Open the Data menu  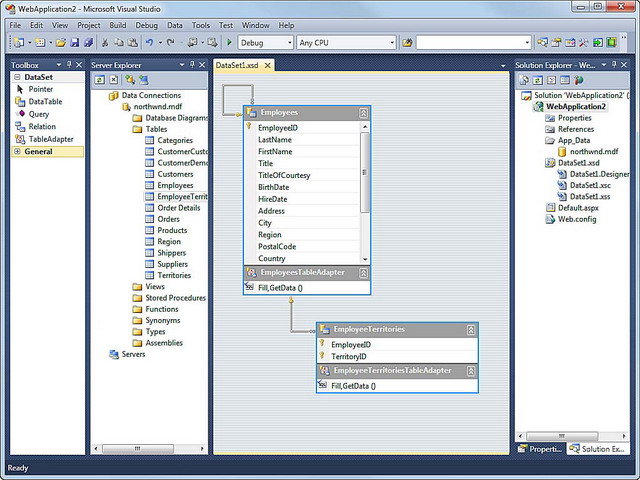click(x=175, y=25)
